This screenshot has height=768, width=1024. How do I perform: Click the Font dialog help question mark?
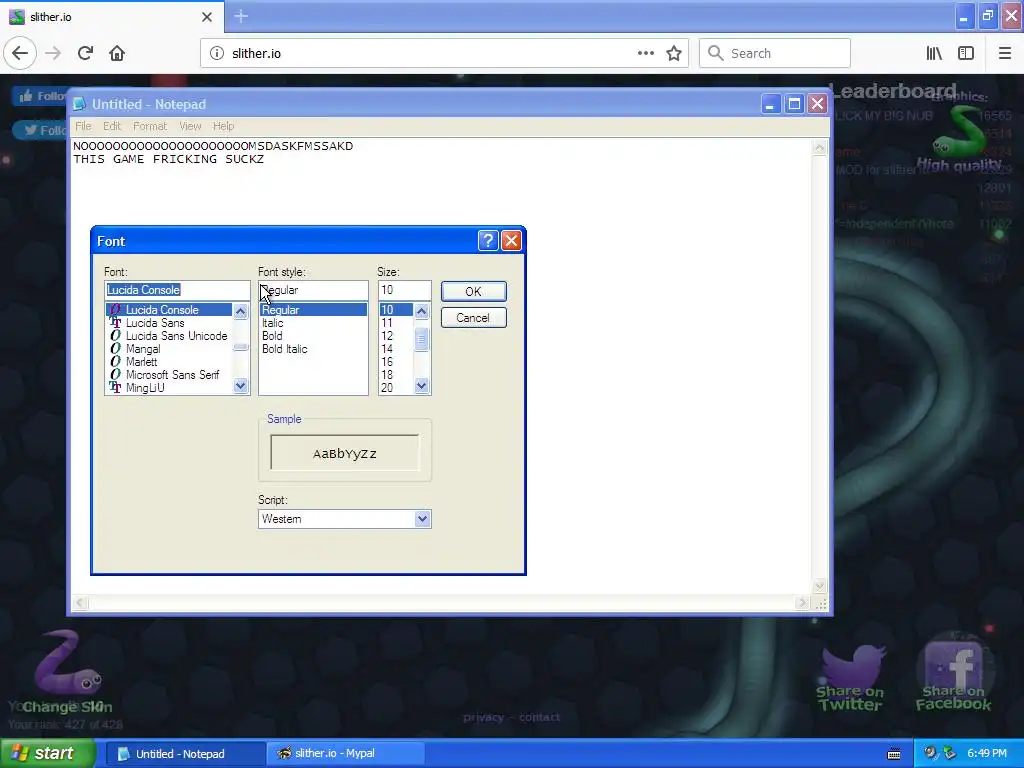[x=488, y=241]
